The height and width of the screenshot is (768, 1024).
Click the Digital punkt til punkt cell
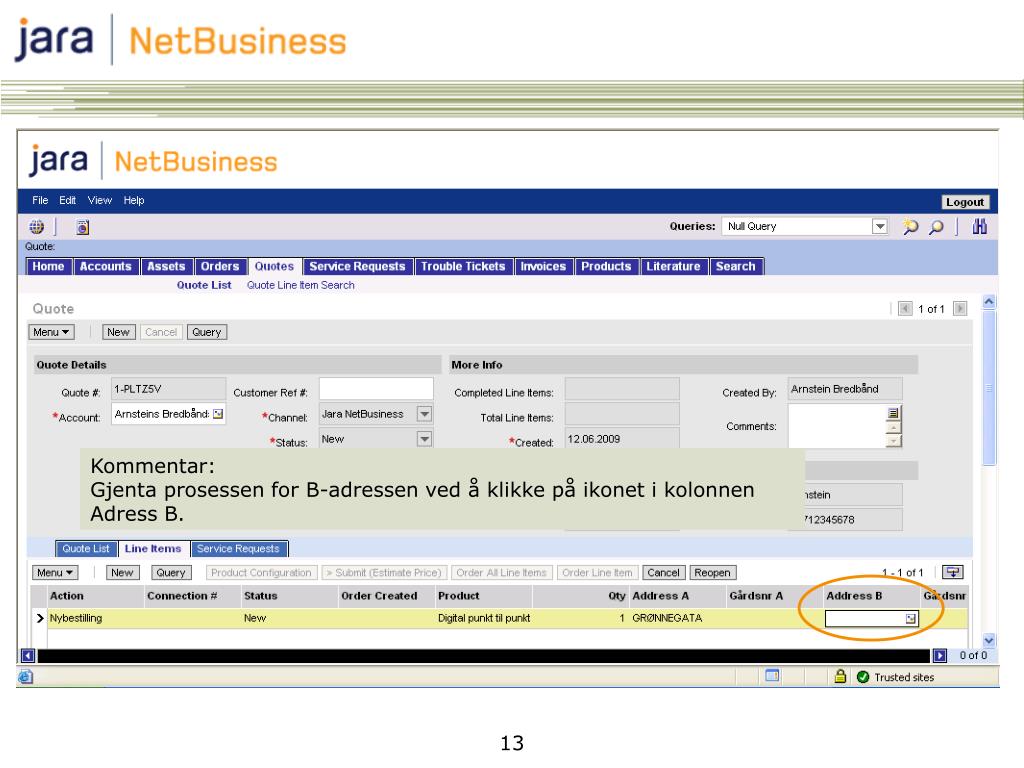tap(484, 618)
